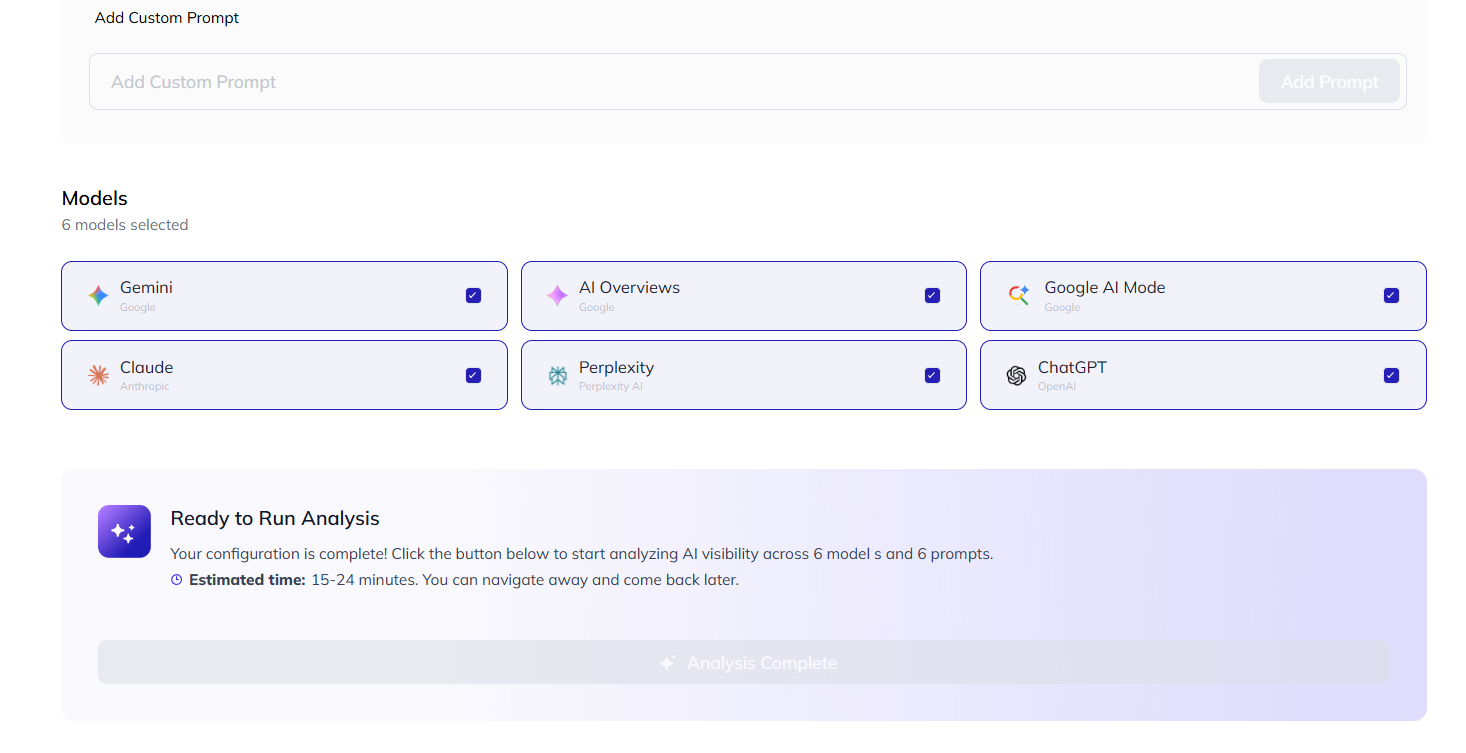Click the Add Custom Prompt label above field
This screenshot has width=1466, height=753.
tap(167, 18)
